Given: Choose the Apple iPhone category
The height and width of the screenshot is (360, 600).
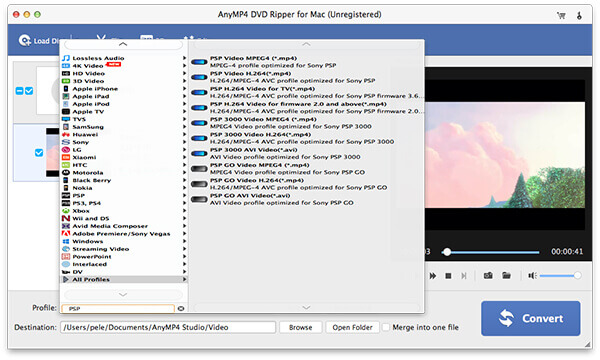Looking at the screenshot, I should pos(124,89).
